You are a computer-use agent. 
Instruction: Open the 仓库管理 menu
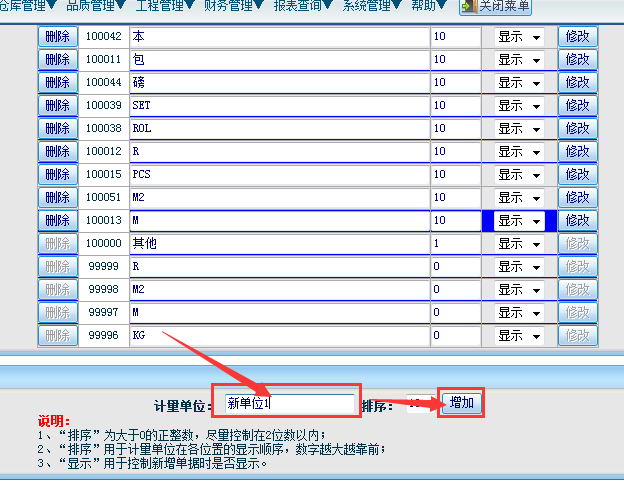[x=28, y=6]
